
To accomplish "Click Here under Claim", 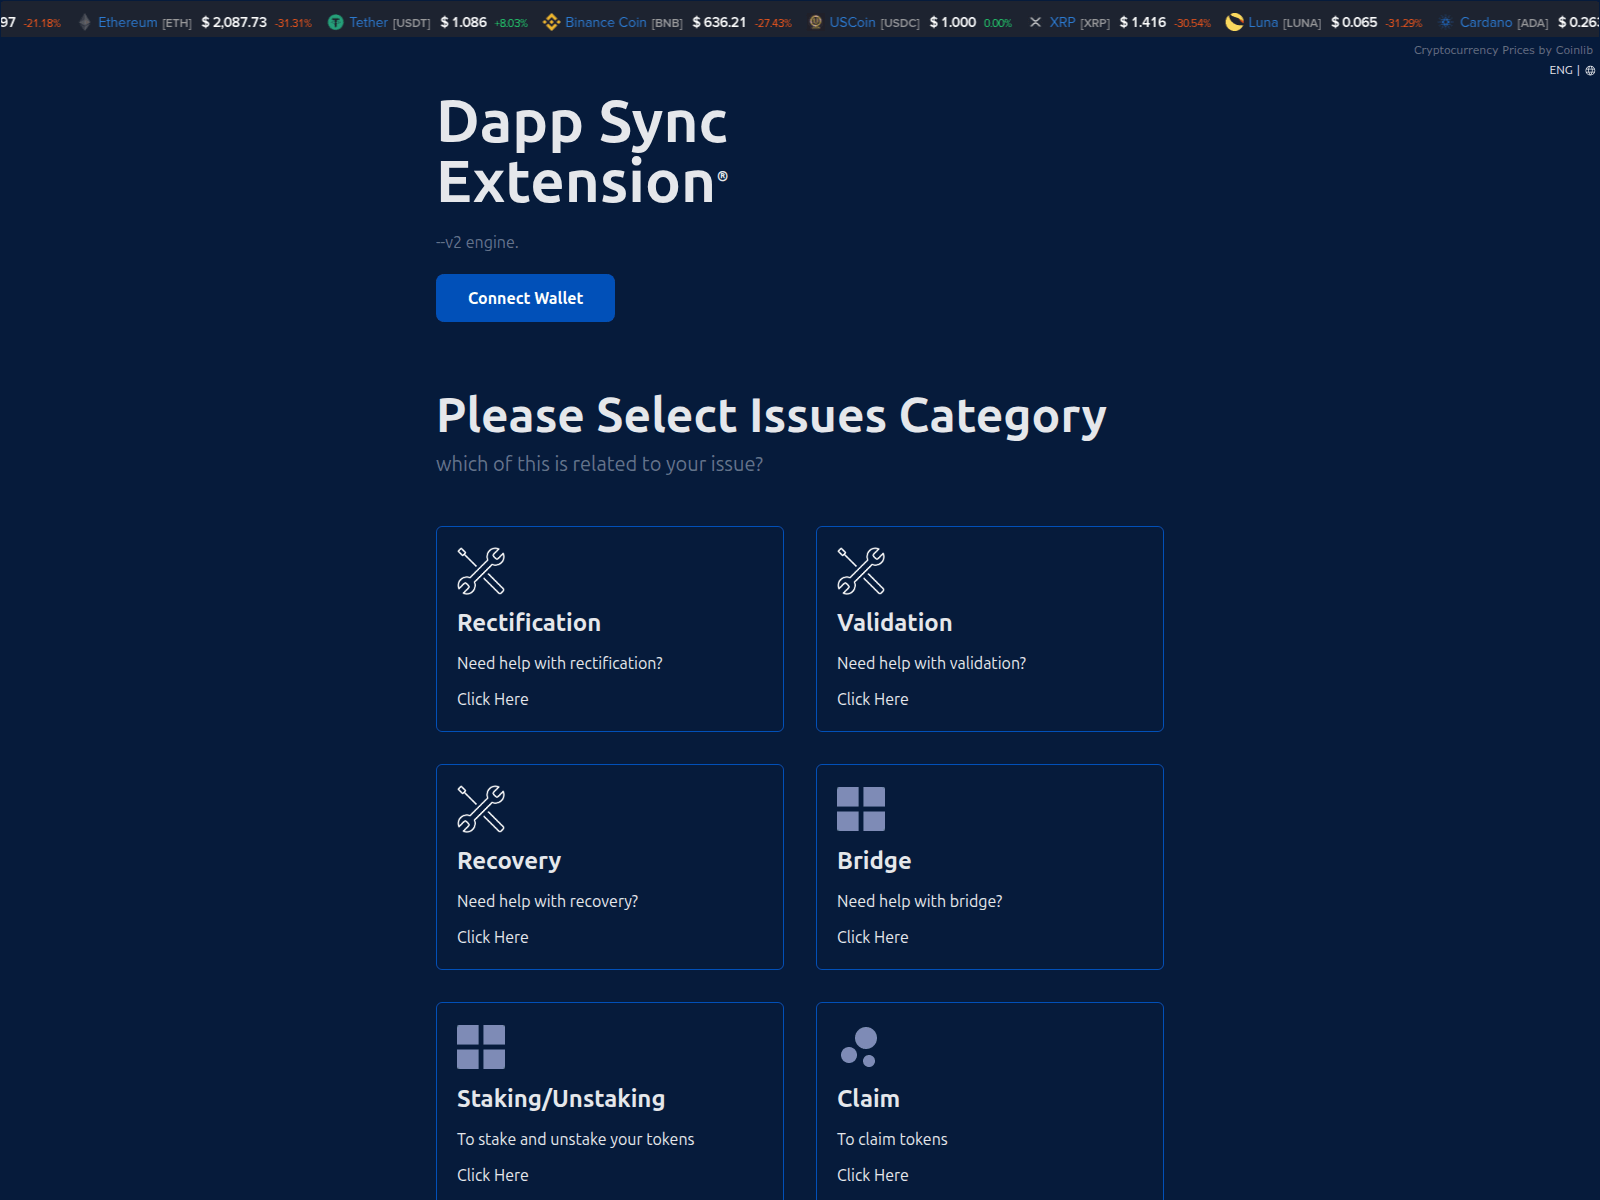I will [x=872, y=1175].
